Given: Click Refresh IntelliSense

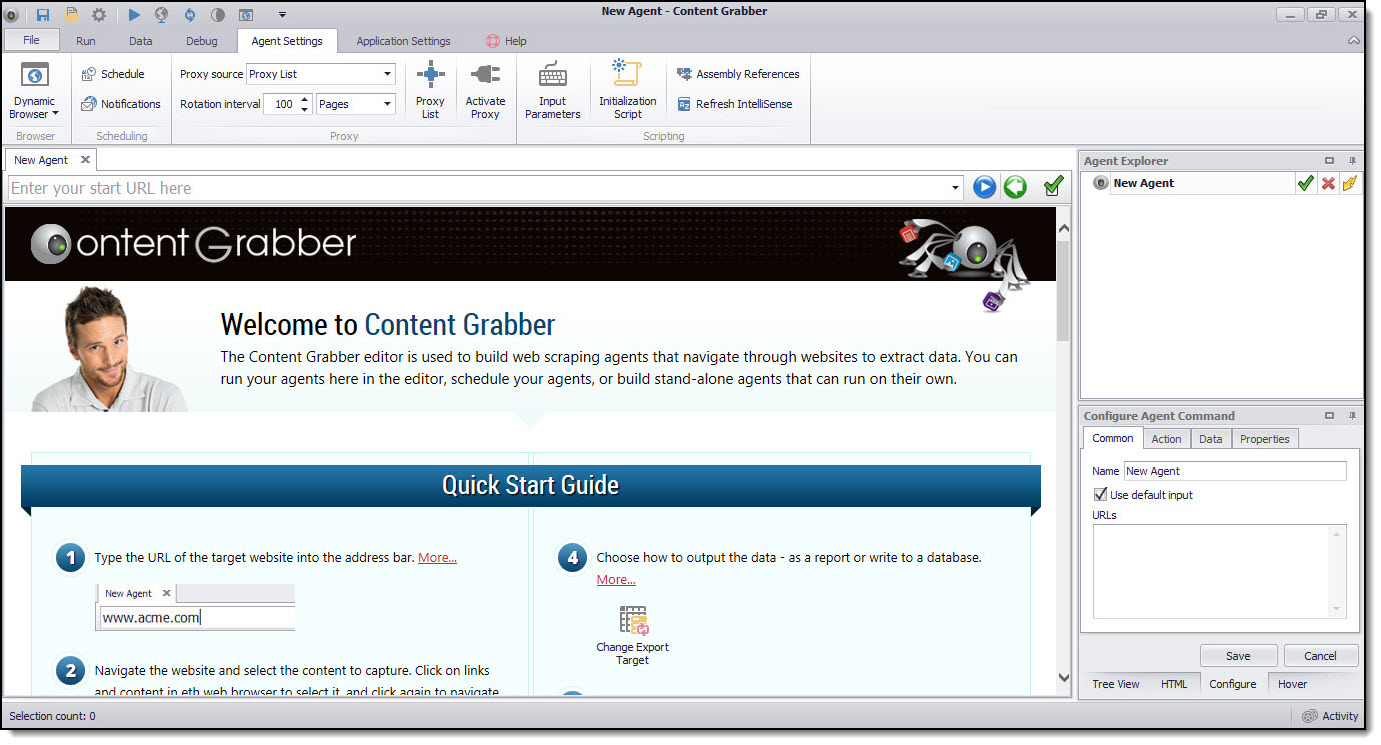Looking at the screenshot, I should [735, 104].
